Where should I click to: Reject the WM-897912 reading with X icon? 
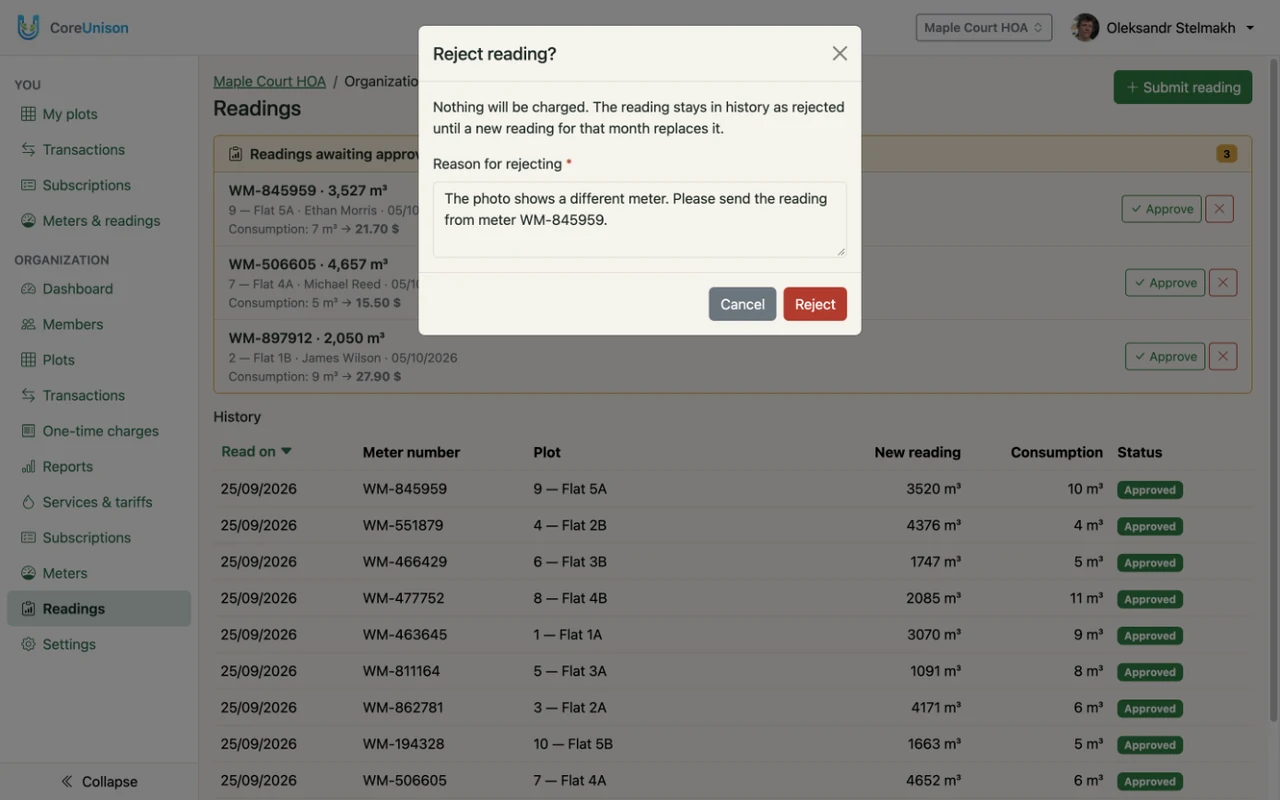pyautogui.click(x=1223, y=357)
